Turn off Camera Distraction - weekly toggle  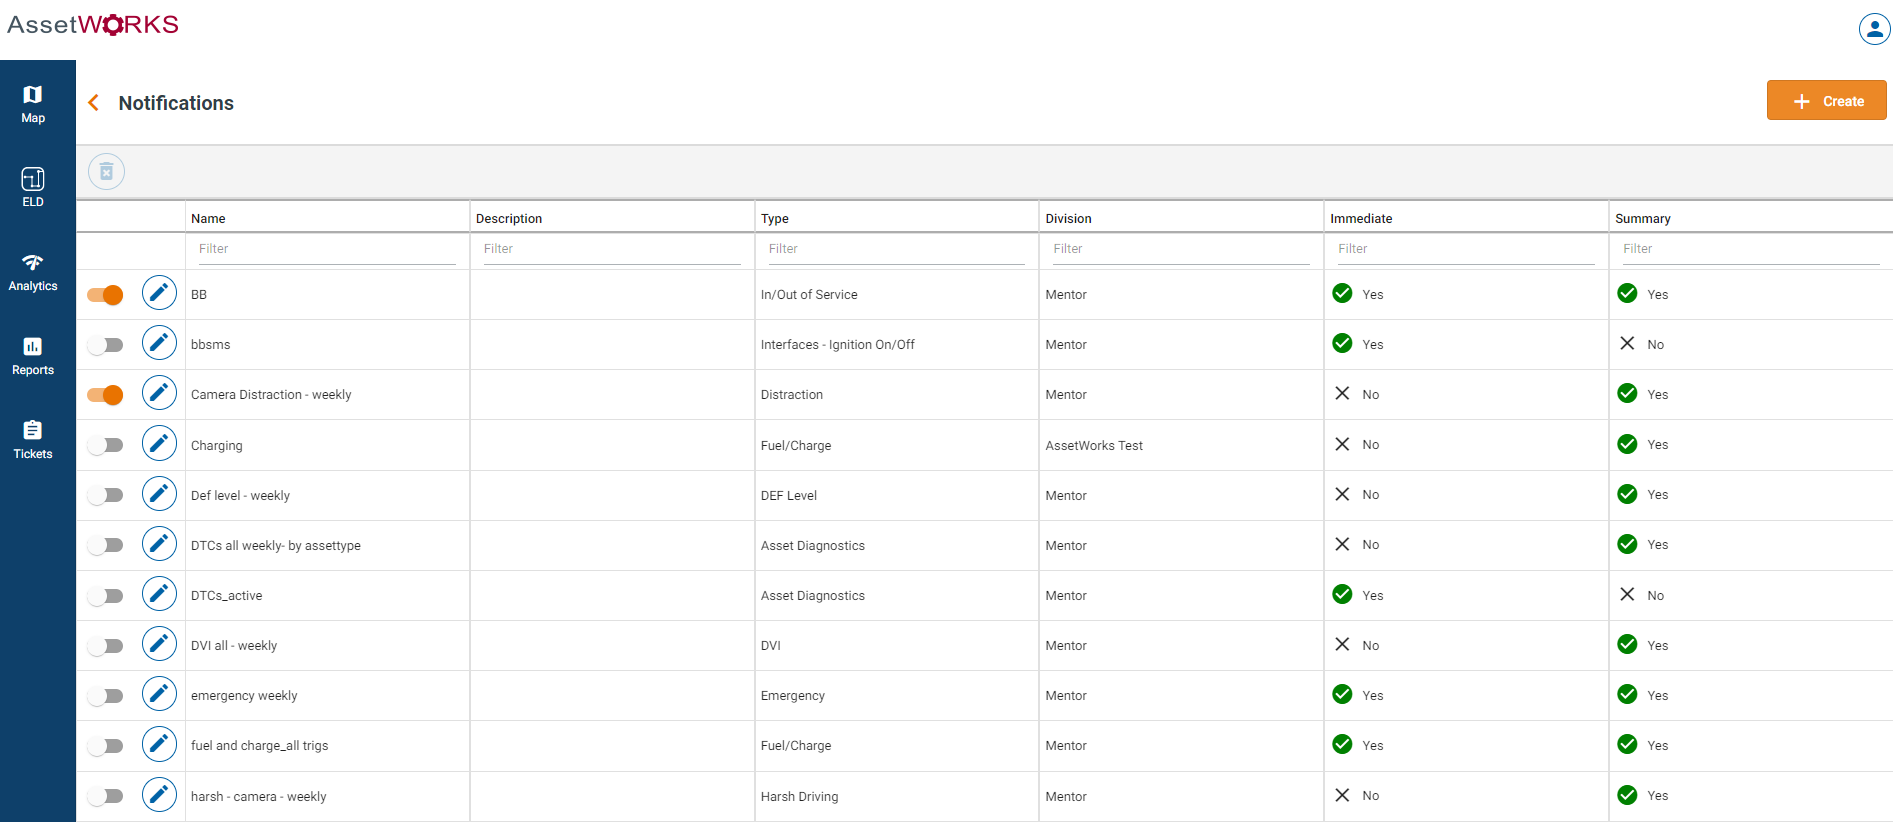click(105, 395)
